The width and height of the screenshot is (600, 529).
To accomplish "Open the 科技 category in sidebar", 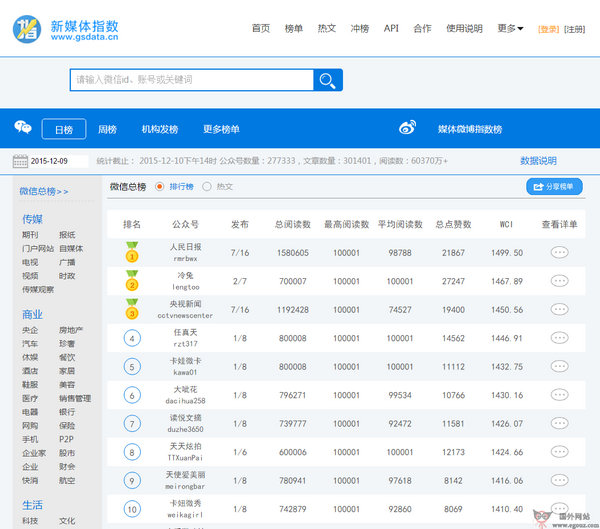I will (x=30, y=521).
